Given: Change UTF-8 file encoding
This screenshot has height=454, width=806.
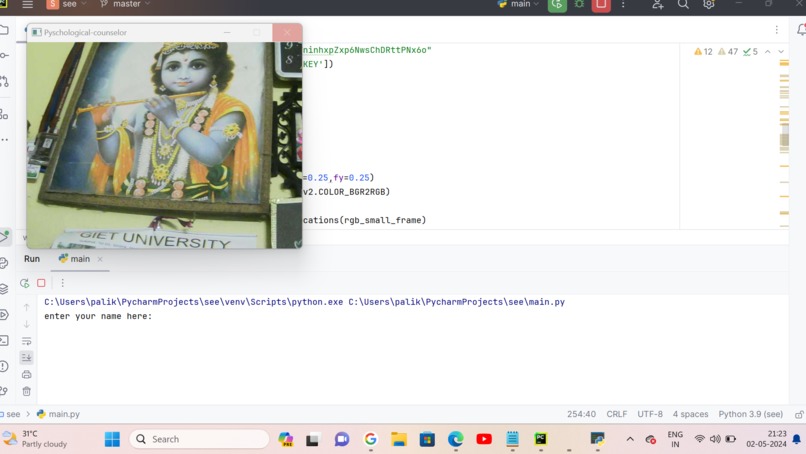Looking at the screenshot, I should point(650,414).
